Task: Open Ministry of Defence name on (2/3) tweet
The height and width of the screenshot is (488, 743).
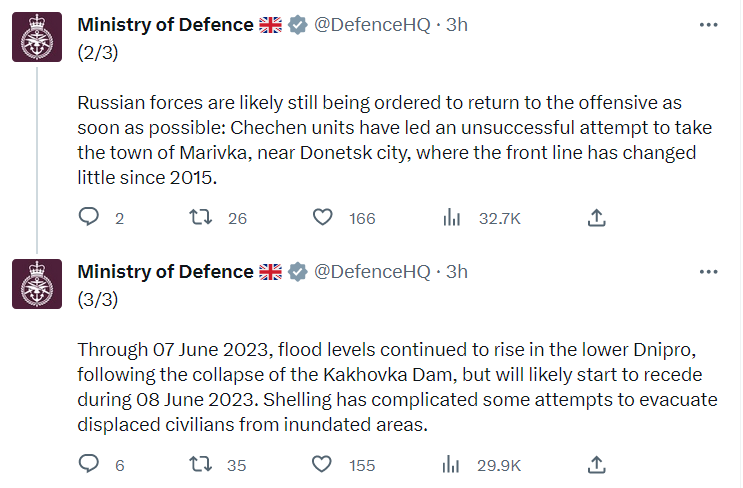Action: coord(165,25)
